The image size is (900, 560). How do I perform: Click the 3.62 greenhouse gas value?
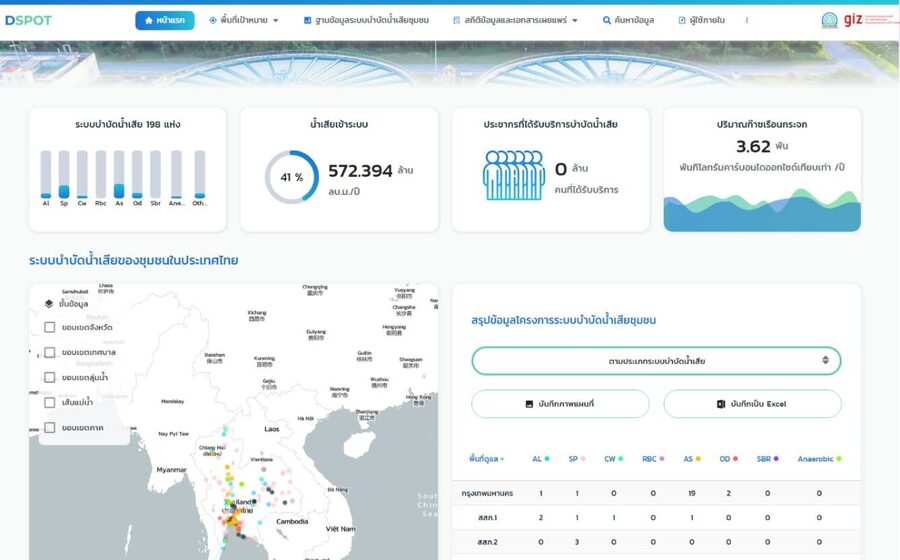753,146
